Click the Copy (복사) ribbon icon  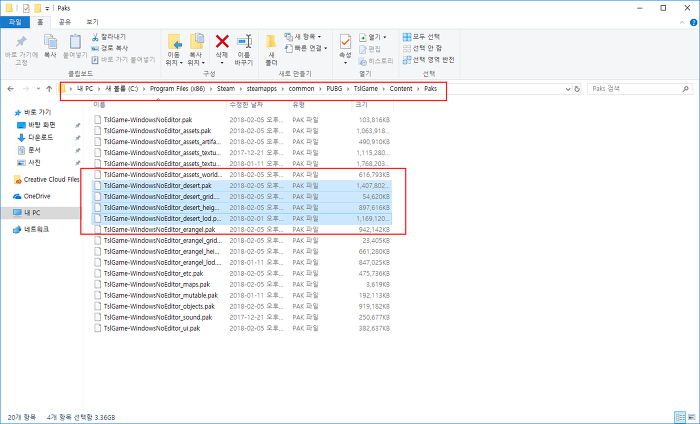50,42
